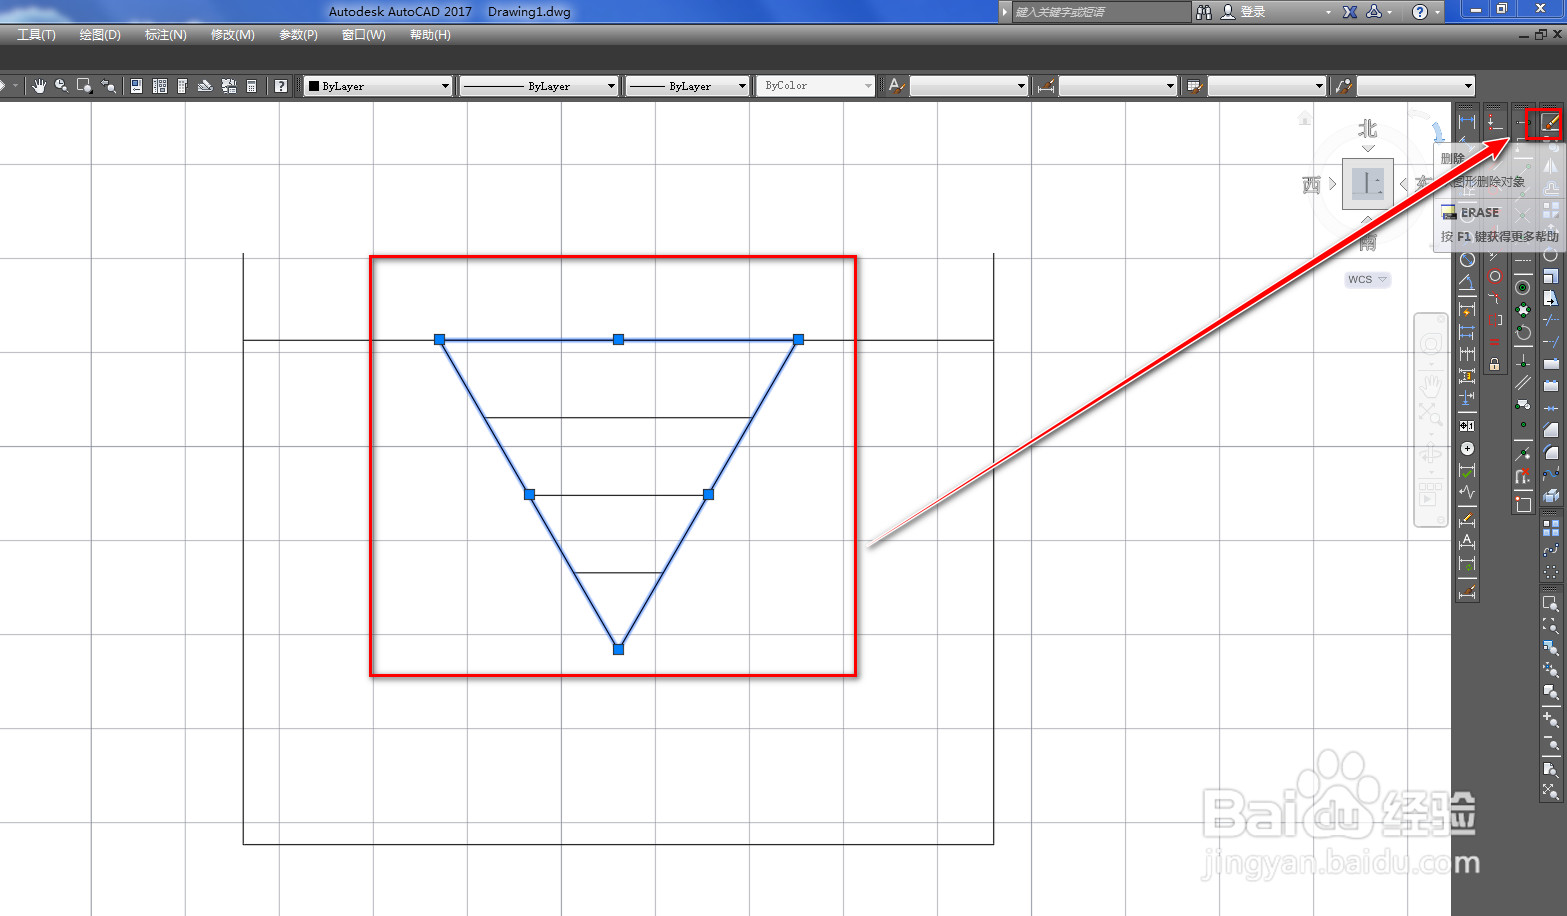The image size is (1567, 916).
Task: Open the dimension style dropdown
Action: [1118, 86]
